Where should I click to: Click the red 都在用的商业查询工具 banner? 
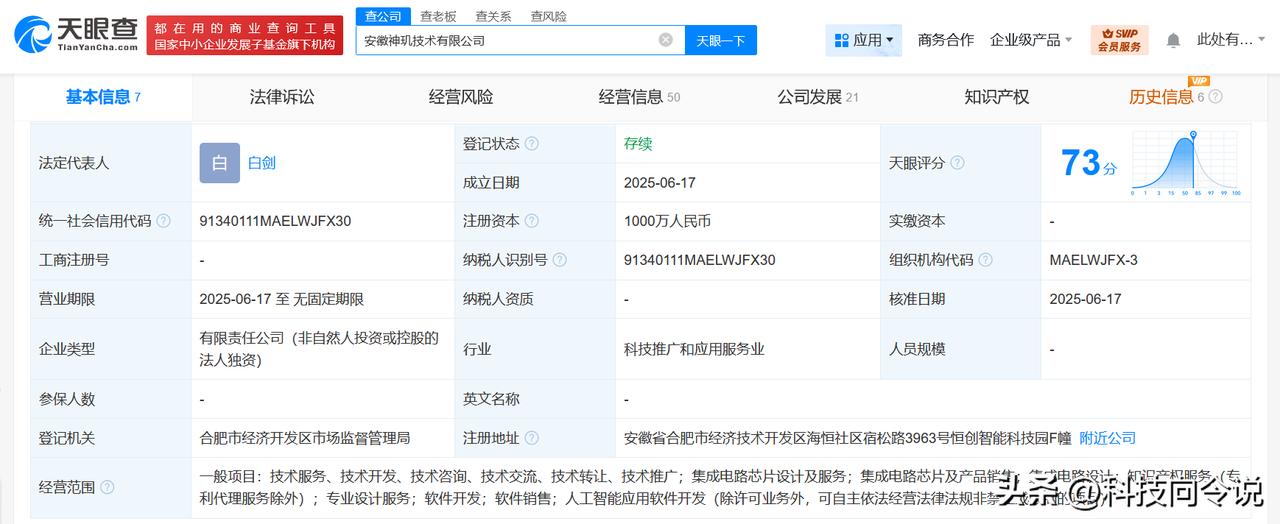[x=246, y=35]
